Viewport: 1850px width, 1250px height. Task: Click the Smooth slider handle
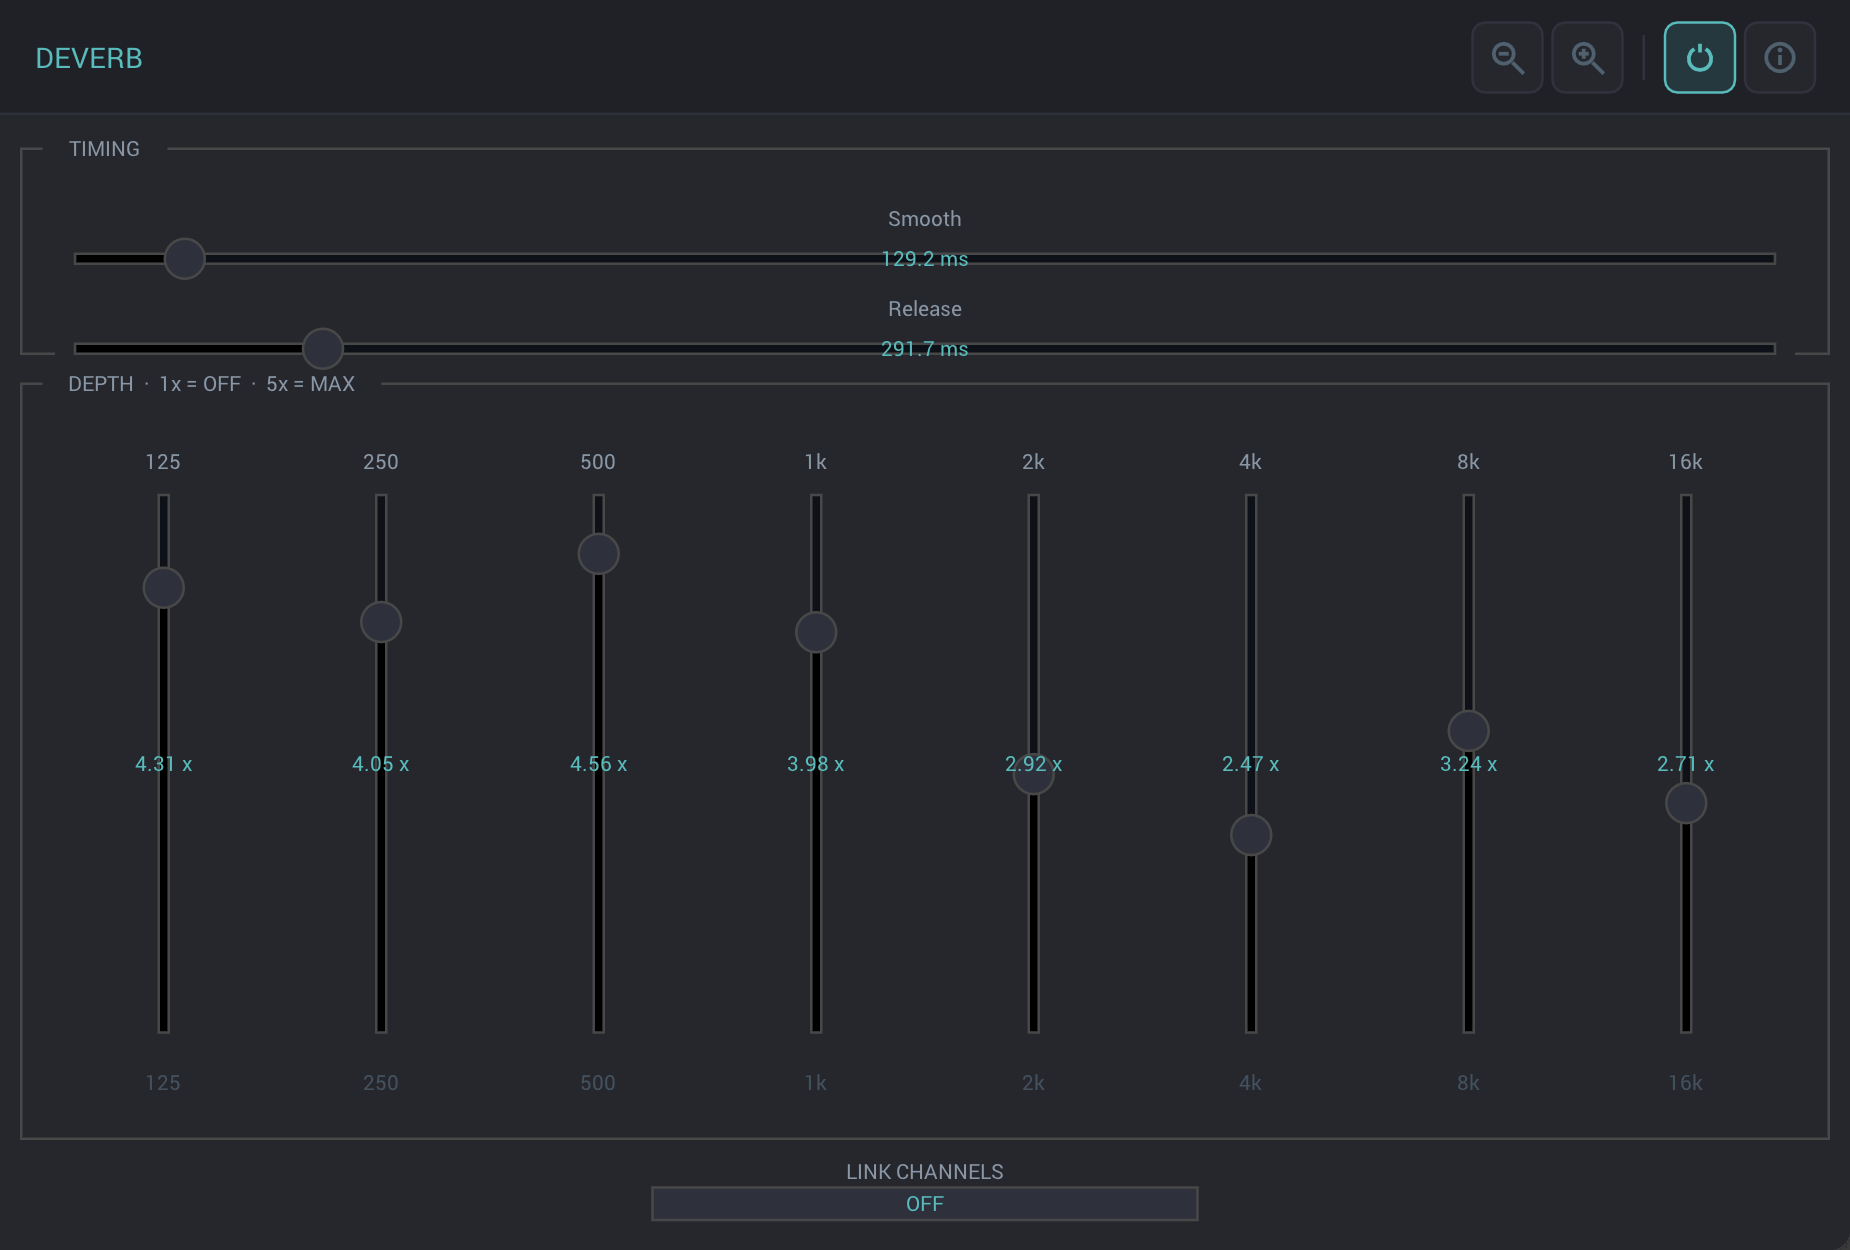pyautogui.click(x=184, y=259)
